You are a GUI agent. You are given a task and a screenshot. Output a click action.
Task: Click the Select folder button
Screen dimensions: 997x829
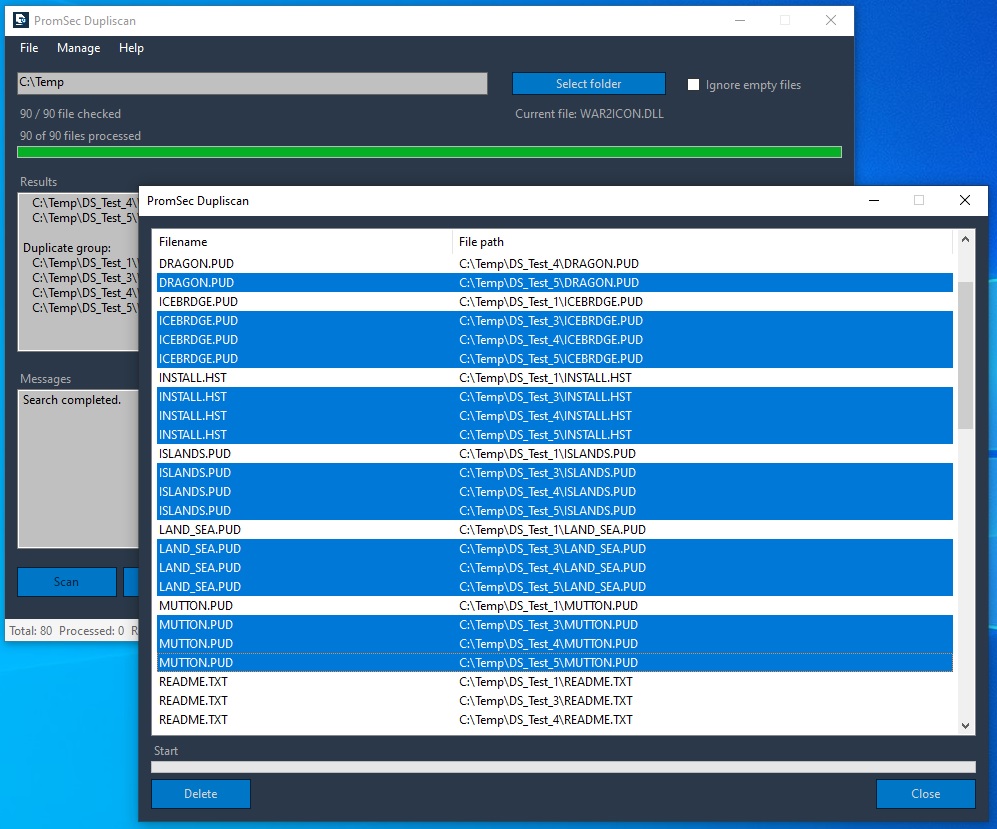click(588, 84)
